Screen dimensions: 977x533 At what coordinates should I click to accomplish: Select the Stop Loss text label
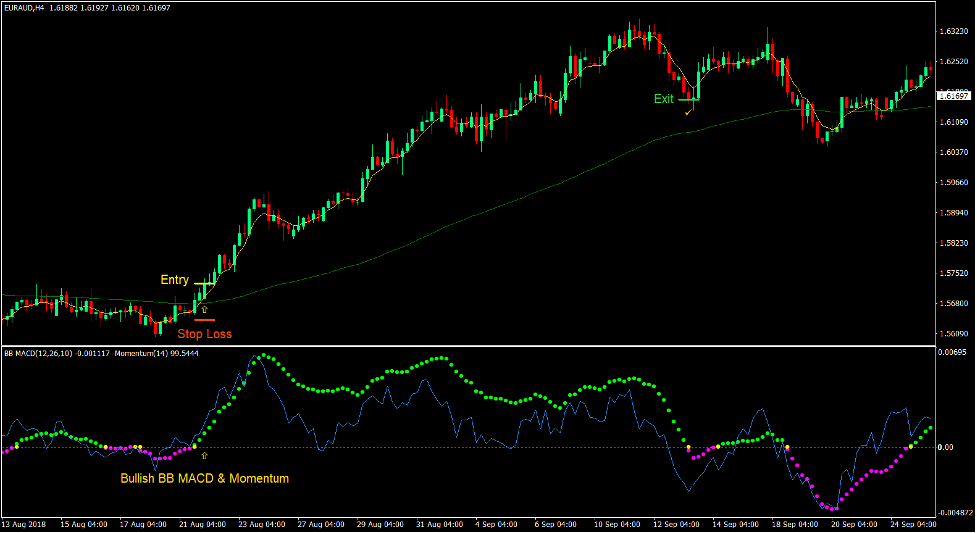[204, 334]
